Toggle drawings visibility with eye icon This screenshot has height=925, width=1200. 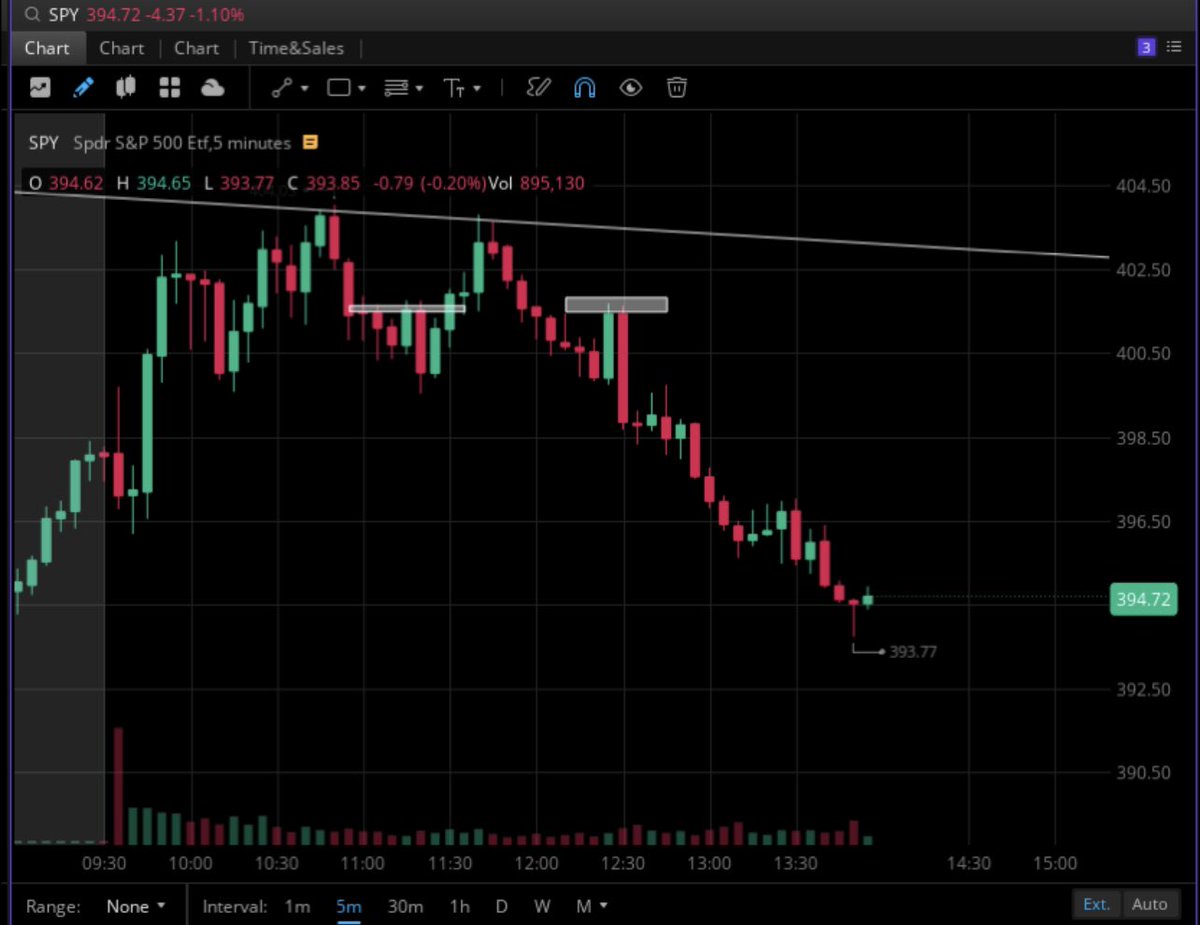630,88
